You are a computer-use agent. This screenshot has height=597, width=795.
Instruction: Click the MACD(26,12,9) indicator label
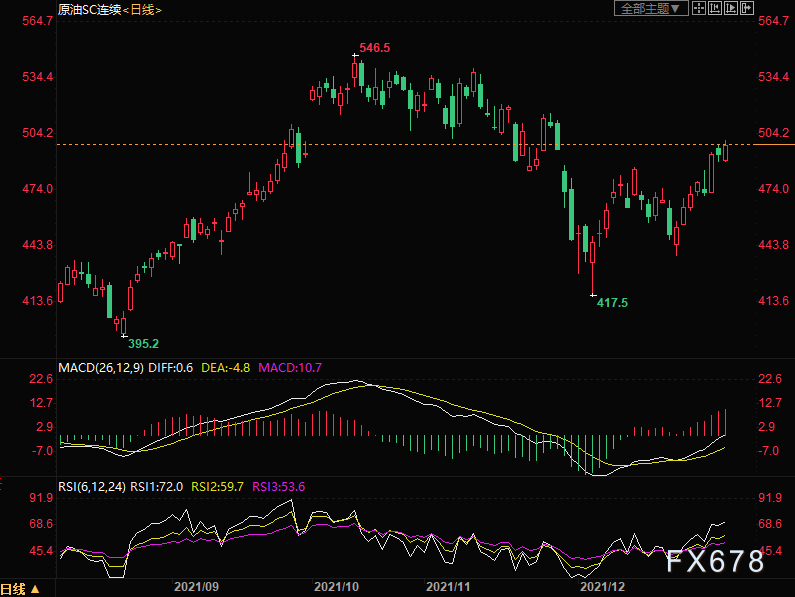101,368
